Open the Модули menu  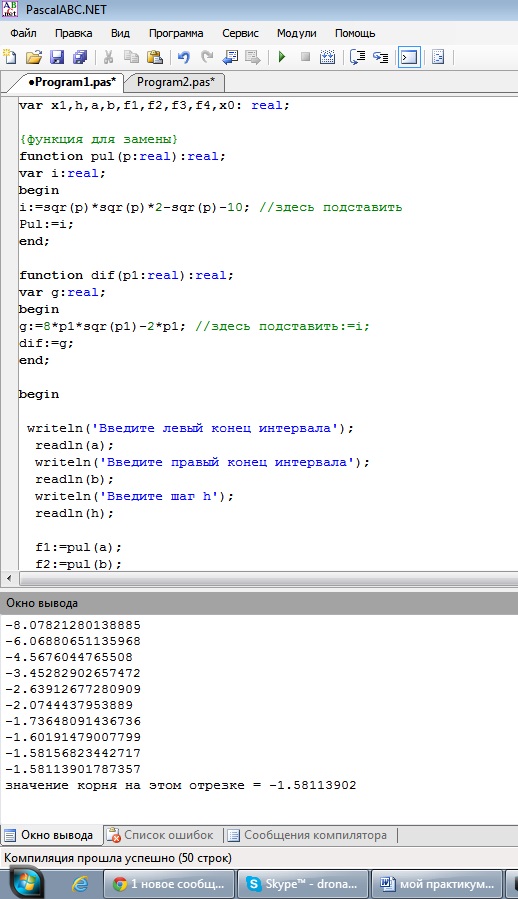click(x=297, y=33)
